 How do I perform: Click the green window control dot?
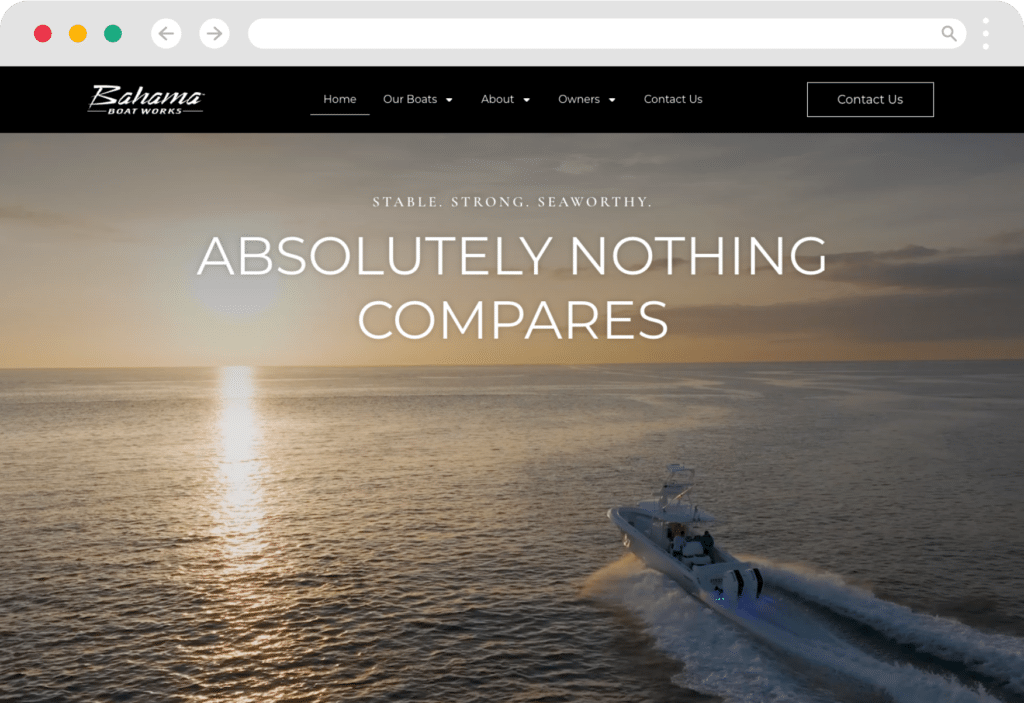113,33
